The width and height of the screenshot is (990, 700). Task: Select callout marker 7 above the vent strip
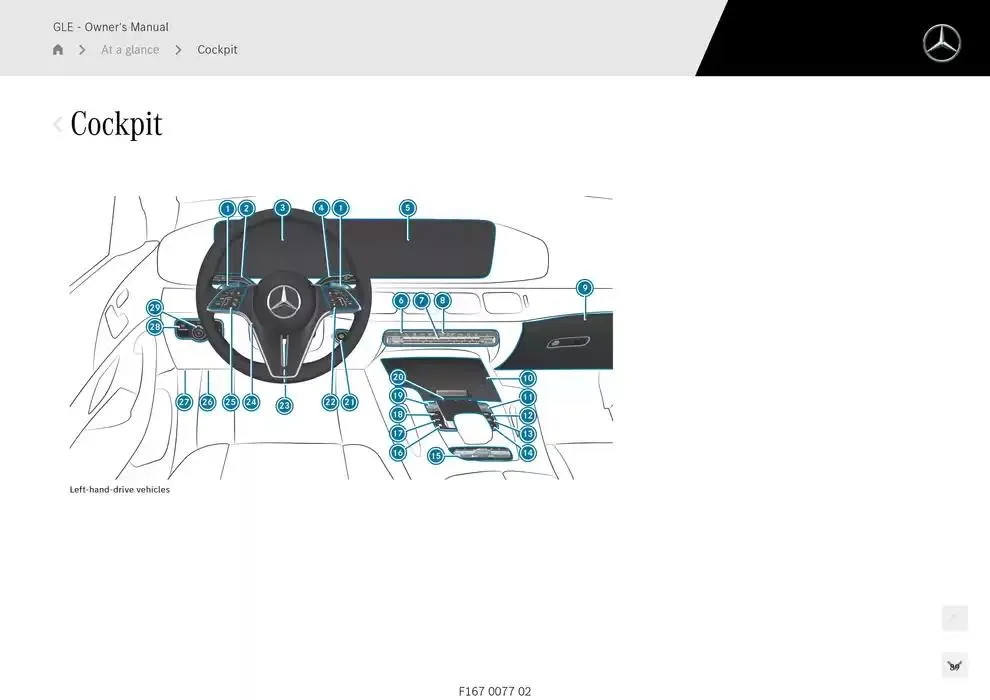point(422,300)
